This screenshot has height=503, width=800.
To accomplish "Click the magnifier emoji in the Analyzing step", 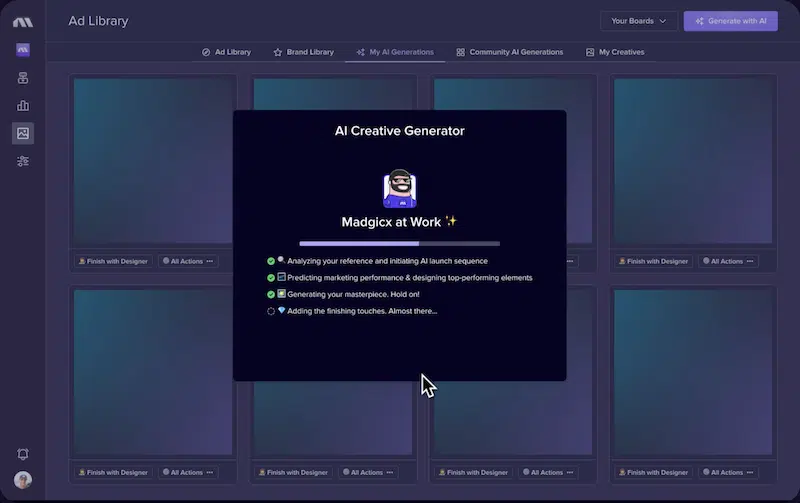I will [x=281, y=260].
